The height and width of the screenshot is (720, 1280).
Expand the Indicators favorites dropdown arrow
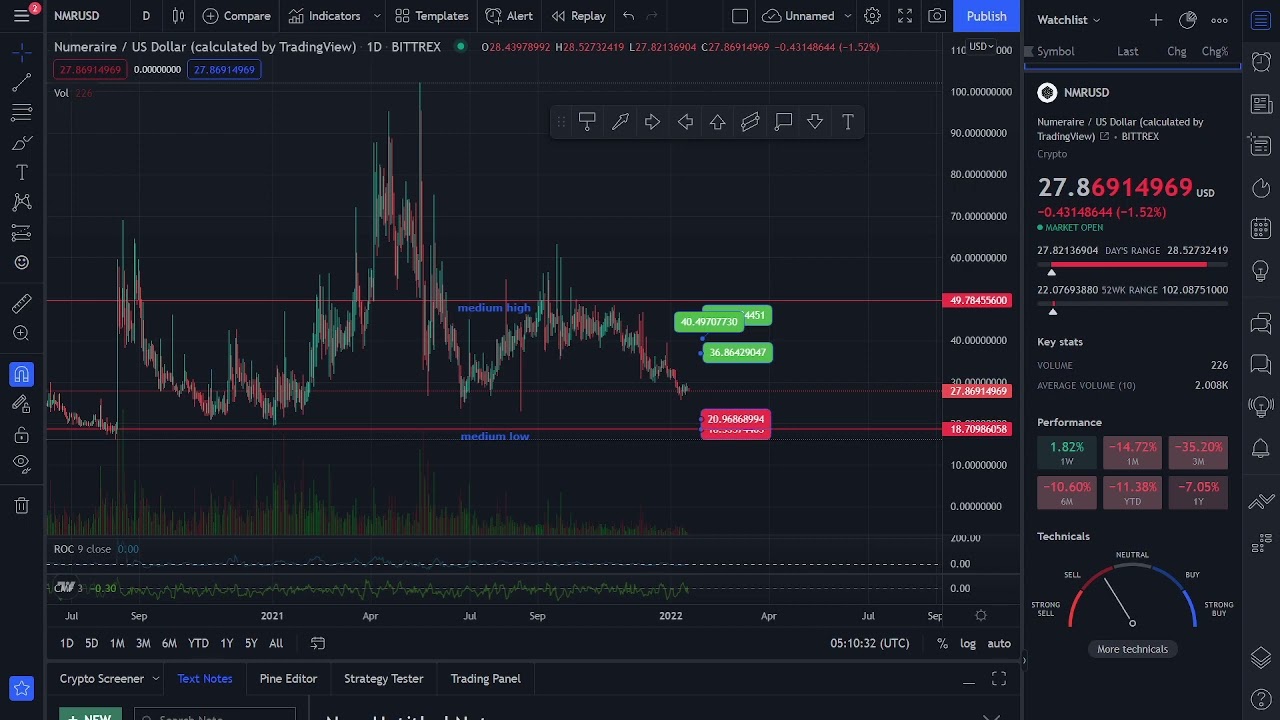pos(377,16)
